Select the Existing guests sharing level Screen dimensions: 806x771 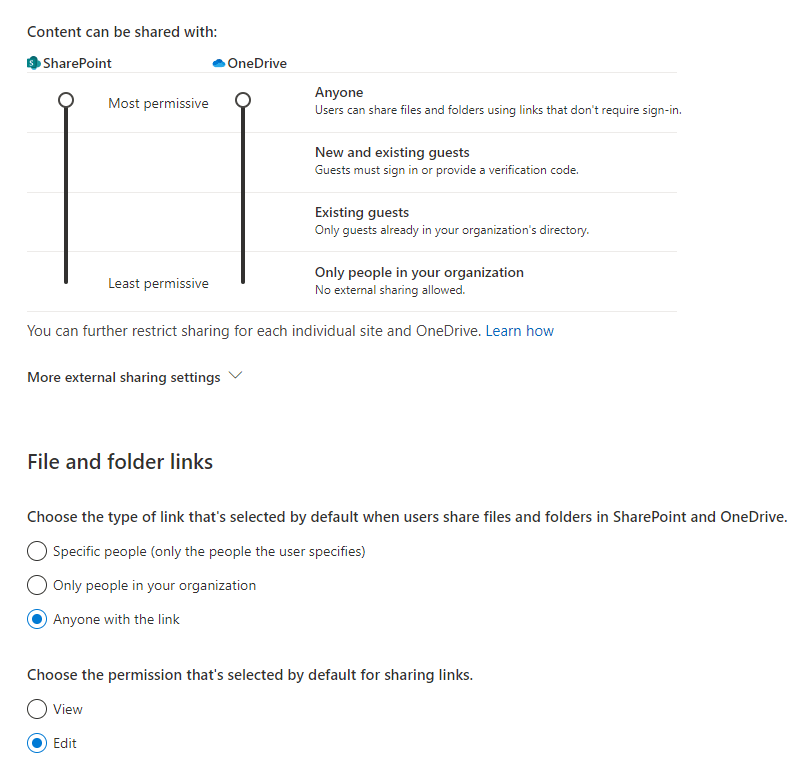pyautogui.click(x=361, y=212)
